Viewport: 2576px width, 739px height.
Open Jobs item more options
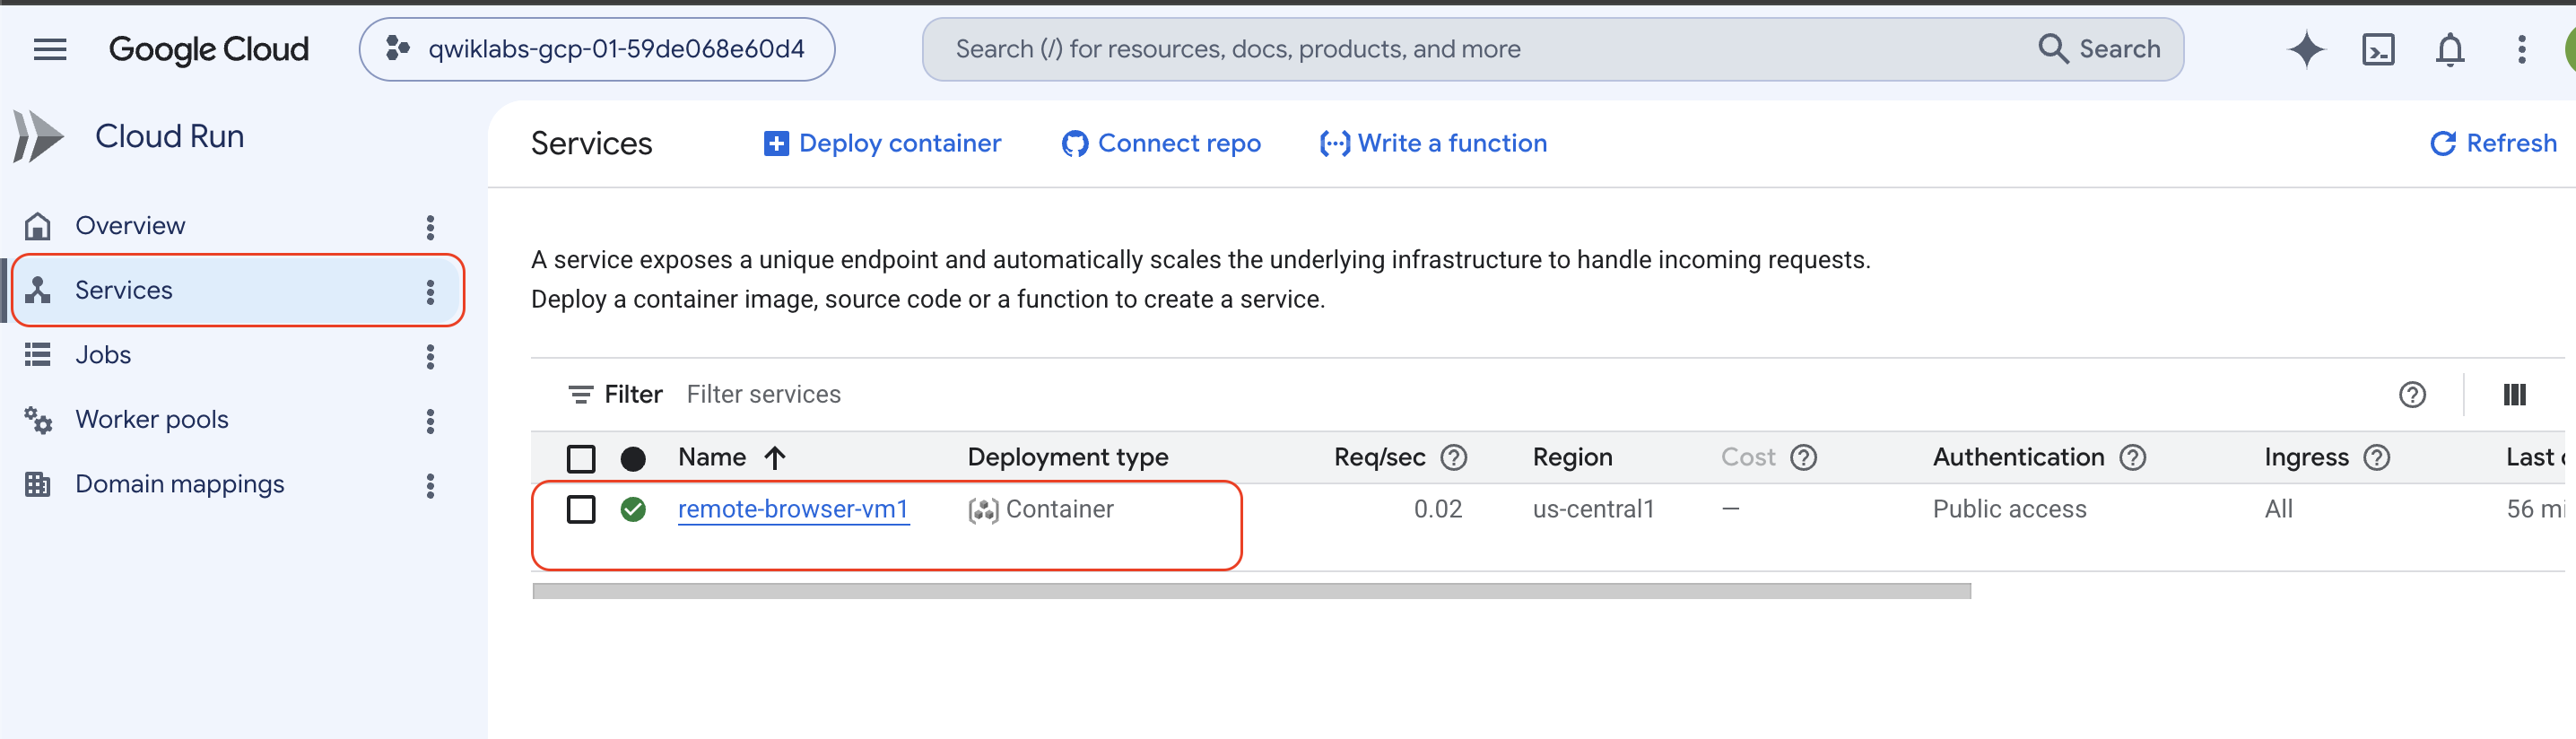430,356
